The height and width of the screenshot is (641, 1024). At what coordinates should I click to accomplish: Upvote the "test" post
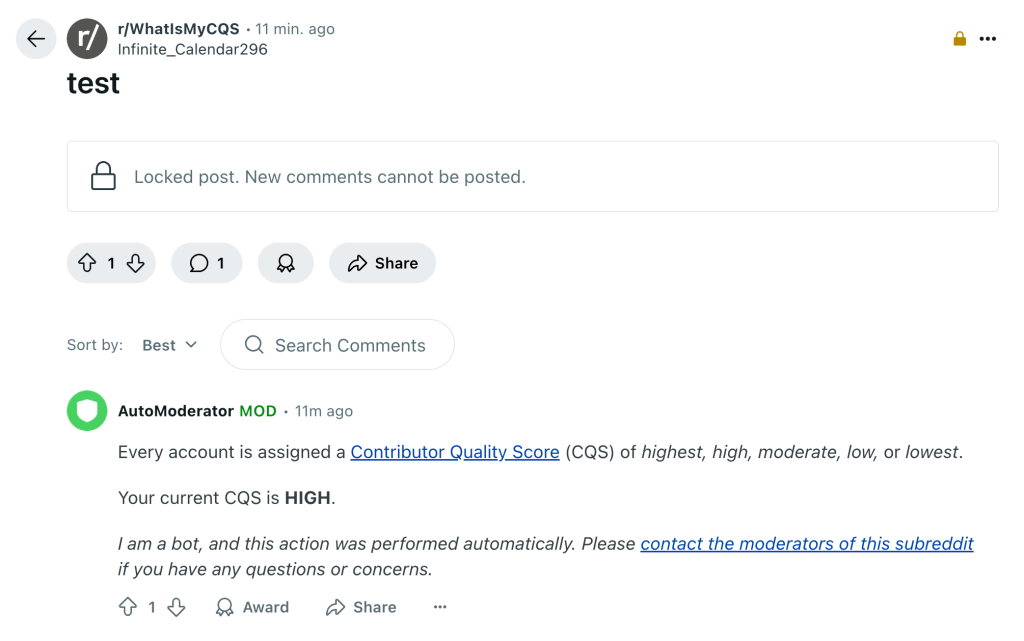tap(87, 263)
